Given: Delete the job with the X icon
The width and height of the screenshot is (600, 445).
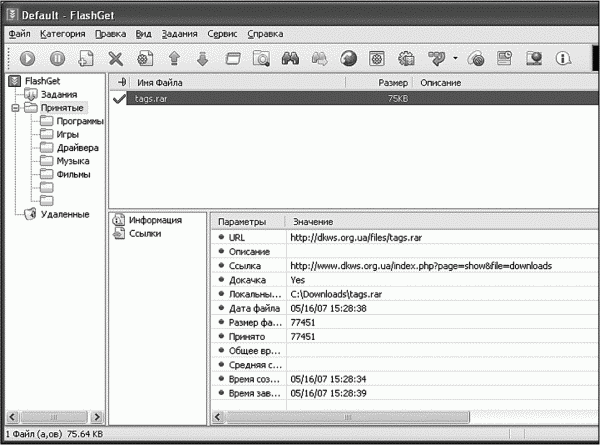Looking at the screenshot, I should click(116, 59).
